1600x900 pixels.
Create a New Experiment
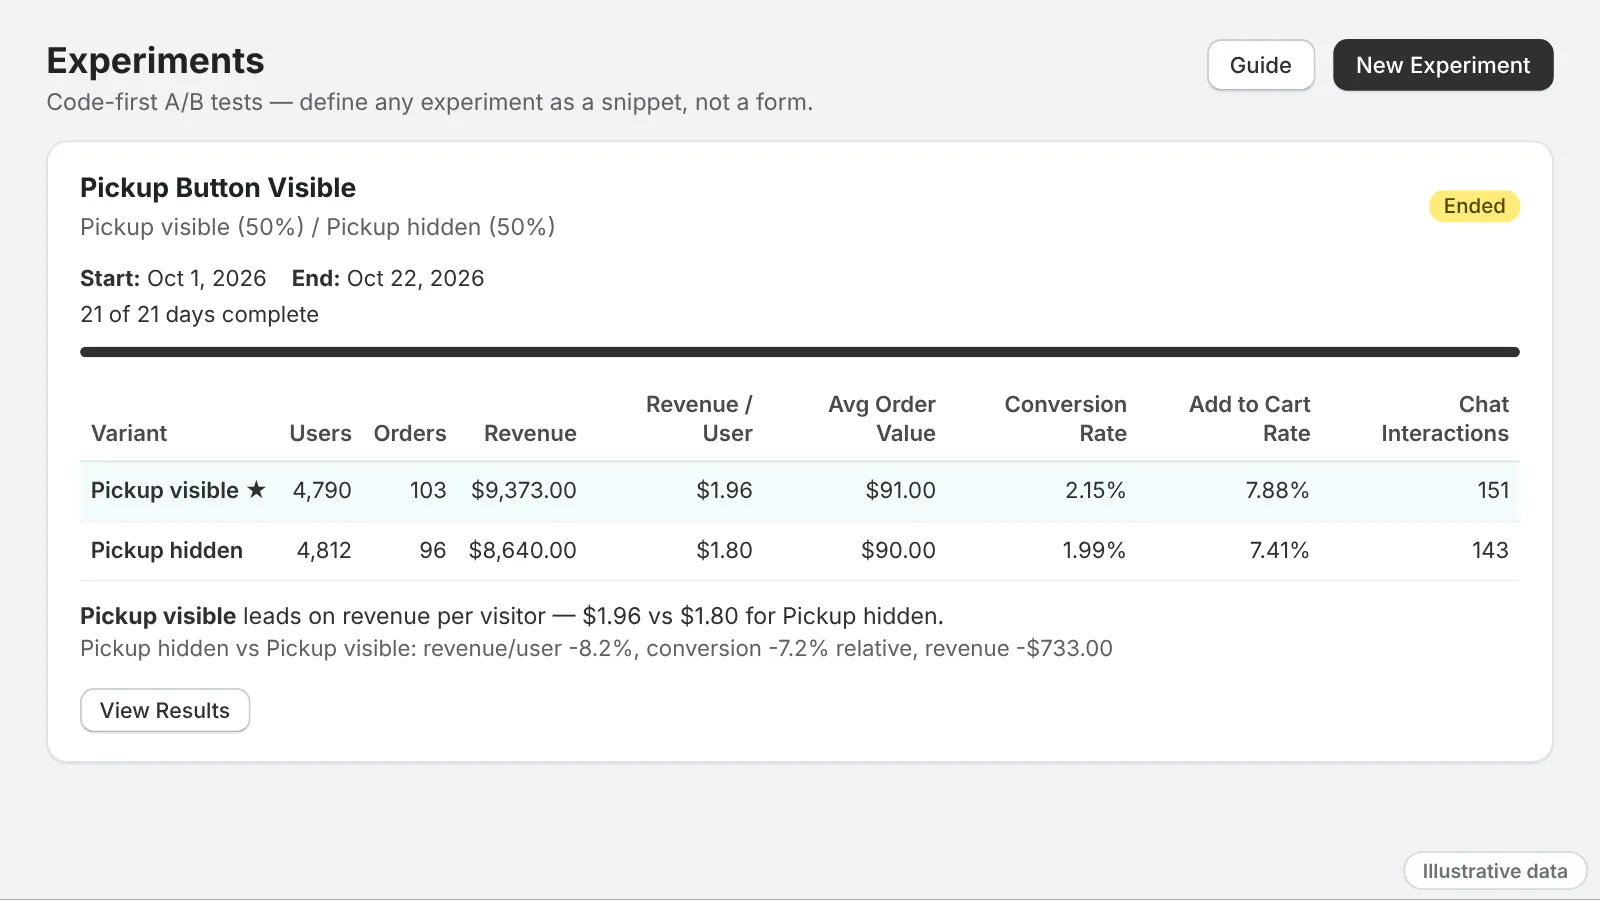pos(1443,65)
